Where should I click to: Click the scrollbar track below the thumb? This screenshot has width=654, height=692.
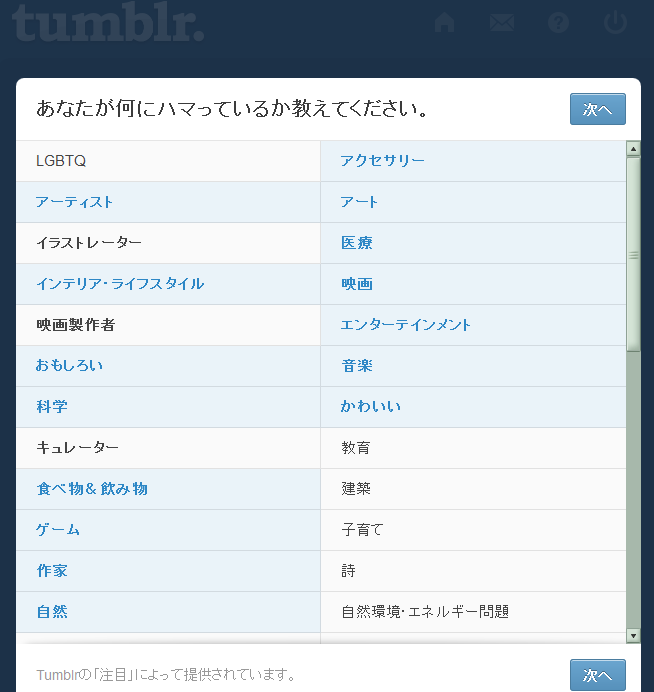[633, 490]
